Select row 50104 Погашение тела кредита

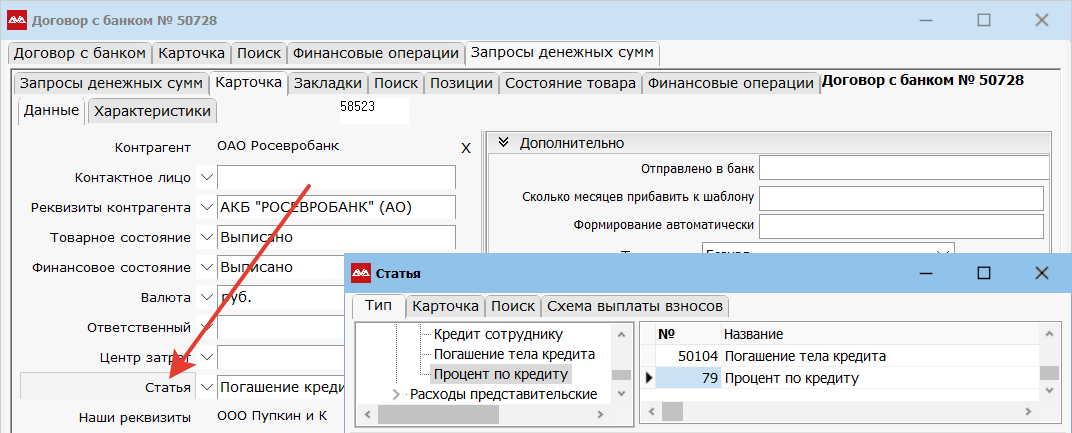click(x=805, y=356)
